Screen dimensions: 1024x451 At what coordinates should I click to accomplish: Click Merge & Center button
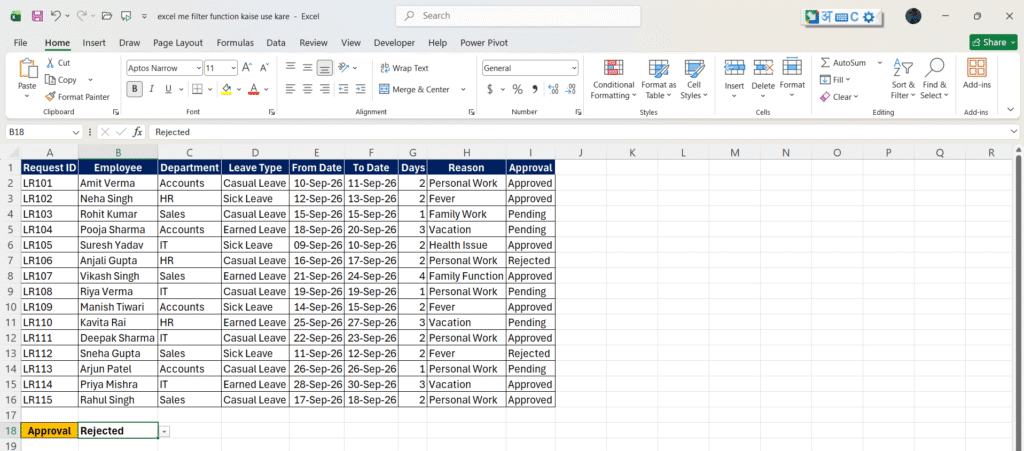[415, 89]
